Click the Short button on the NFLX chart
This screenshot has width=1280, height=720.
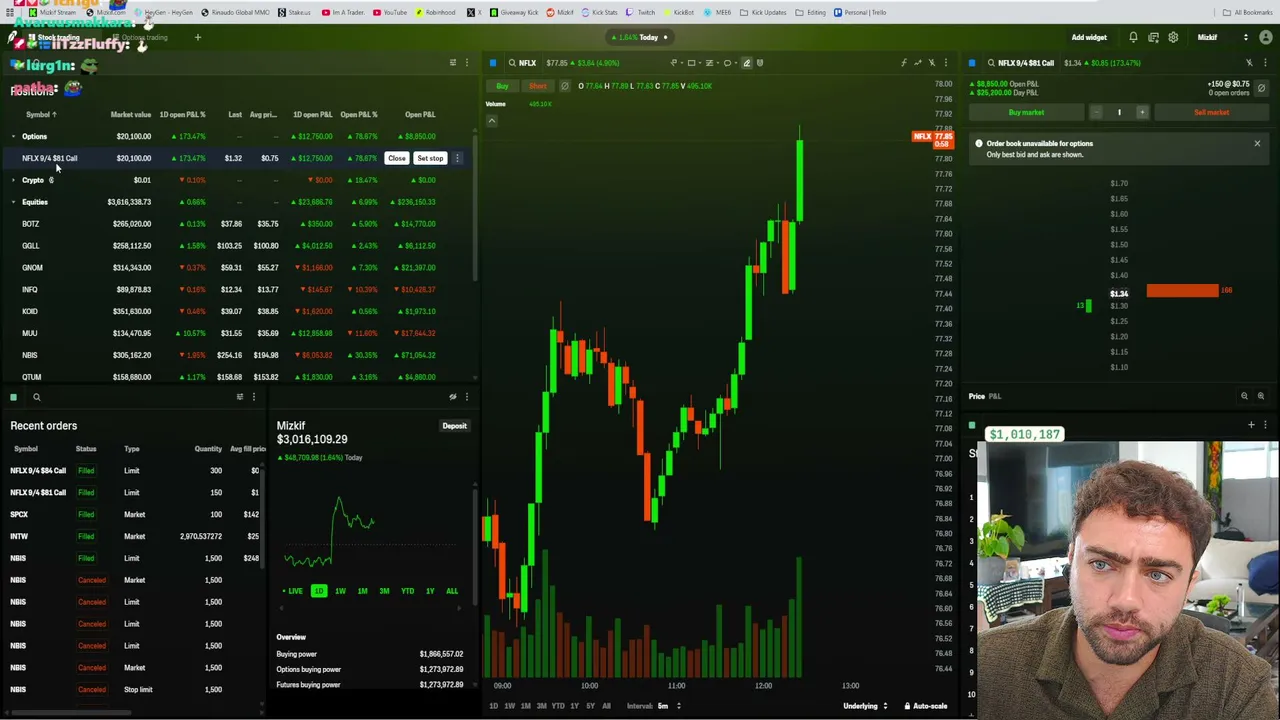pos(538,86)
